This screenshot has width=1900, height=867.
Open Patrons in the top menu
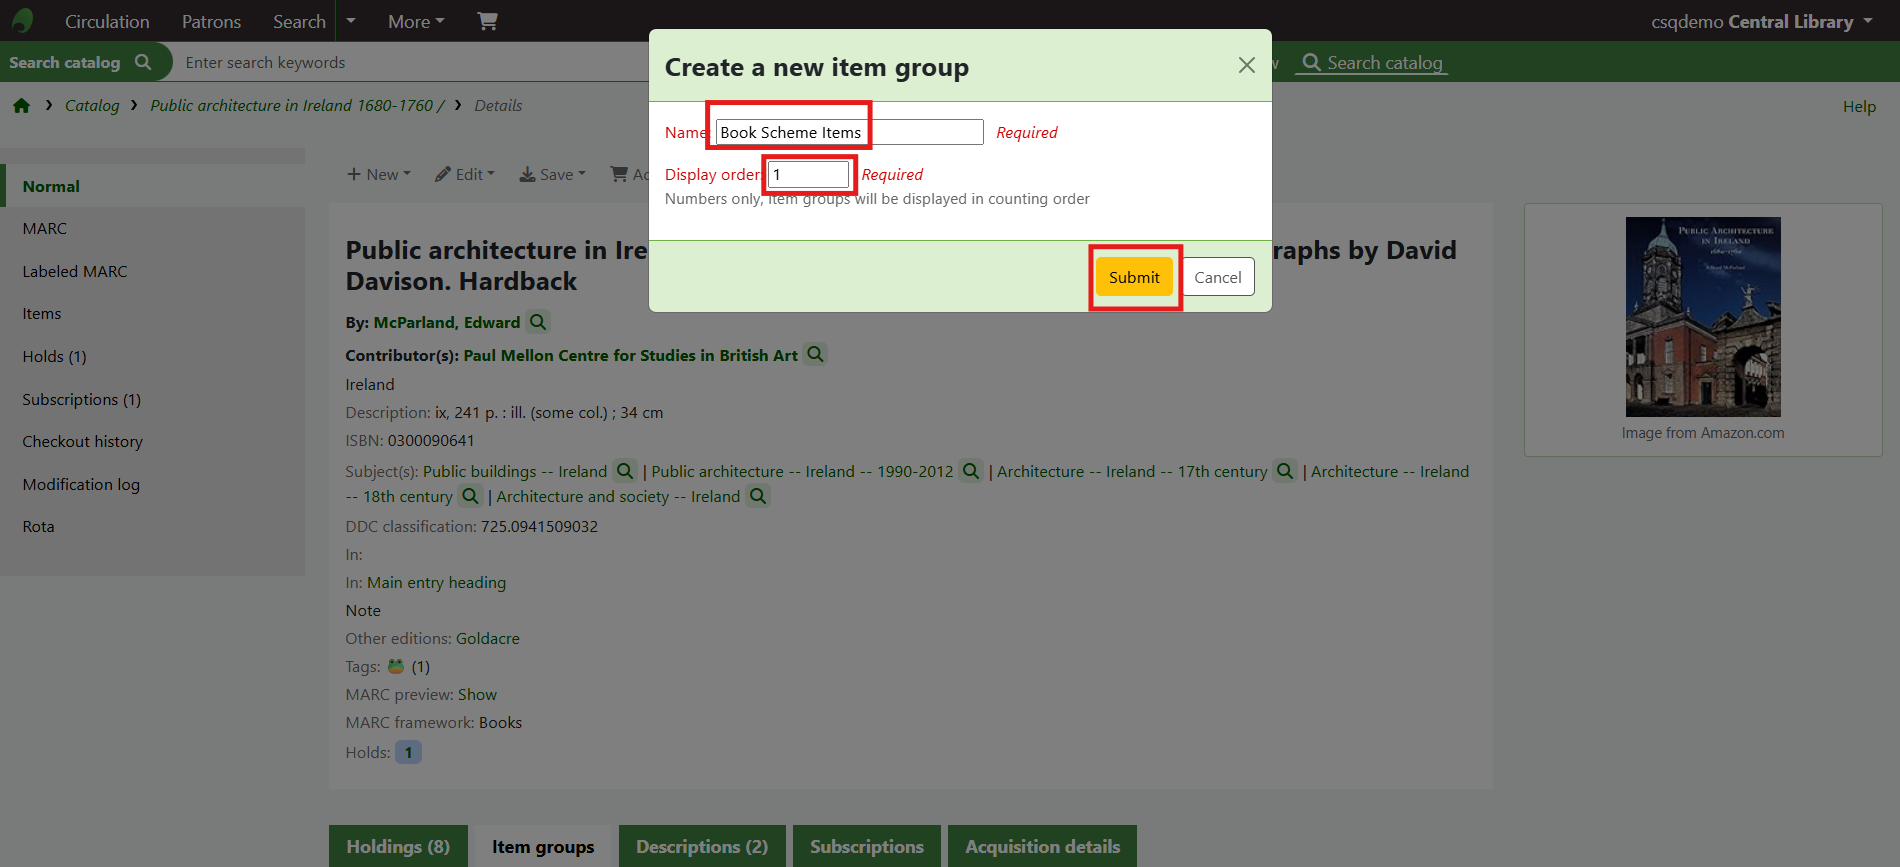click(211, 21)
